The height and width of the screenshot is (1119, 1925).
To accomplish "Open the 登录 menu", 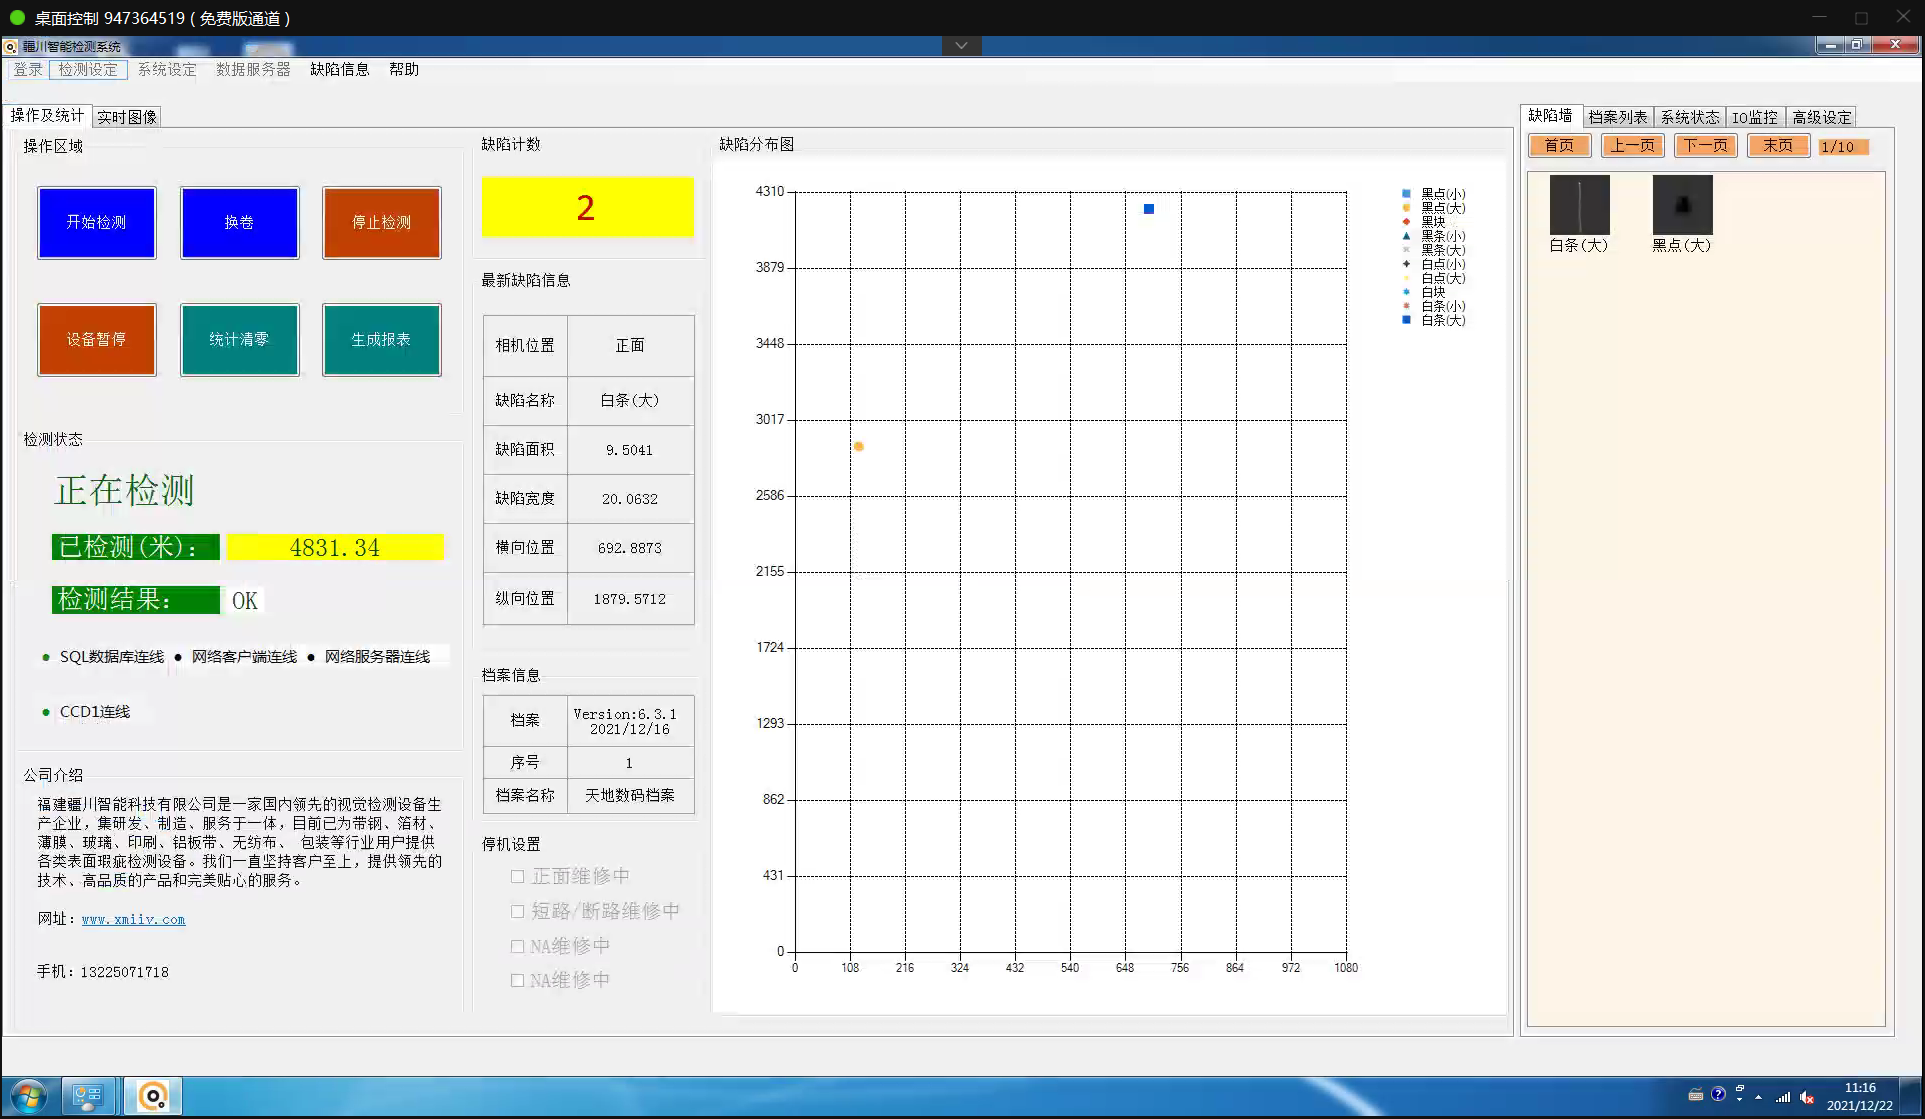I will 28,69.
